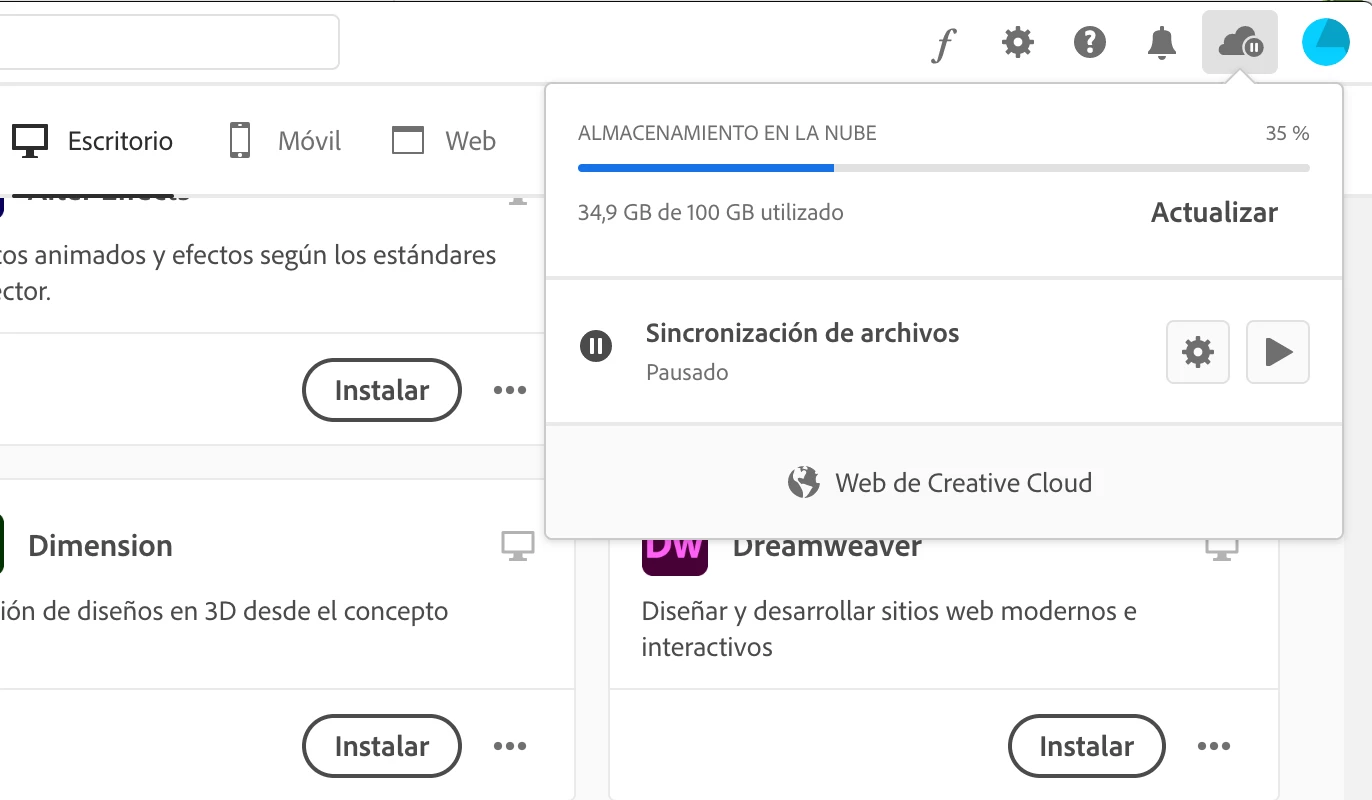Viewport: 1372px width, 800px height.
Task: Switch to the Web tab
Action: (x=444, y=141)
